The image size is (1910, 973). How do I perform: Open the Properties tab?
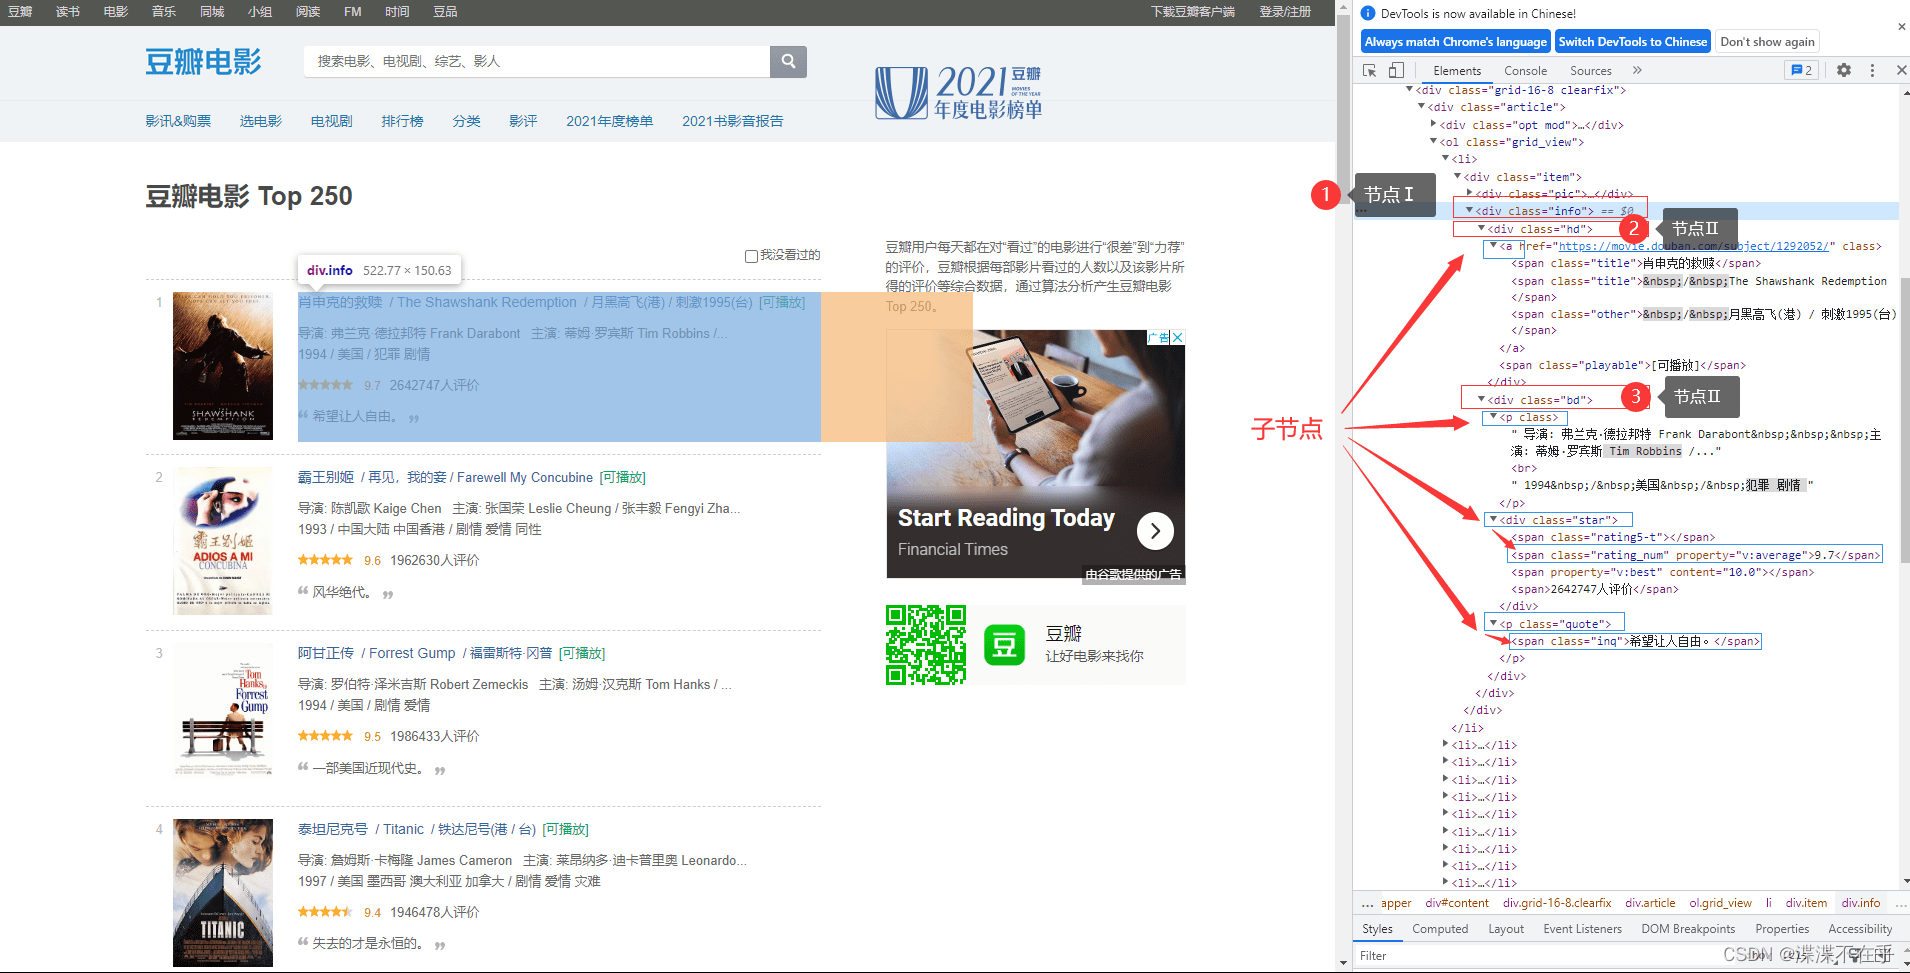point(1782,929)
